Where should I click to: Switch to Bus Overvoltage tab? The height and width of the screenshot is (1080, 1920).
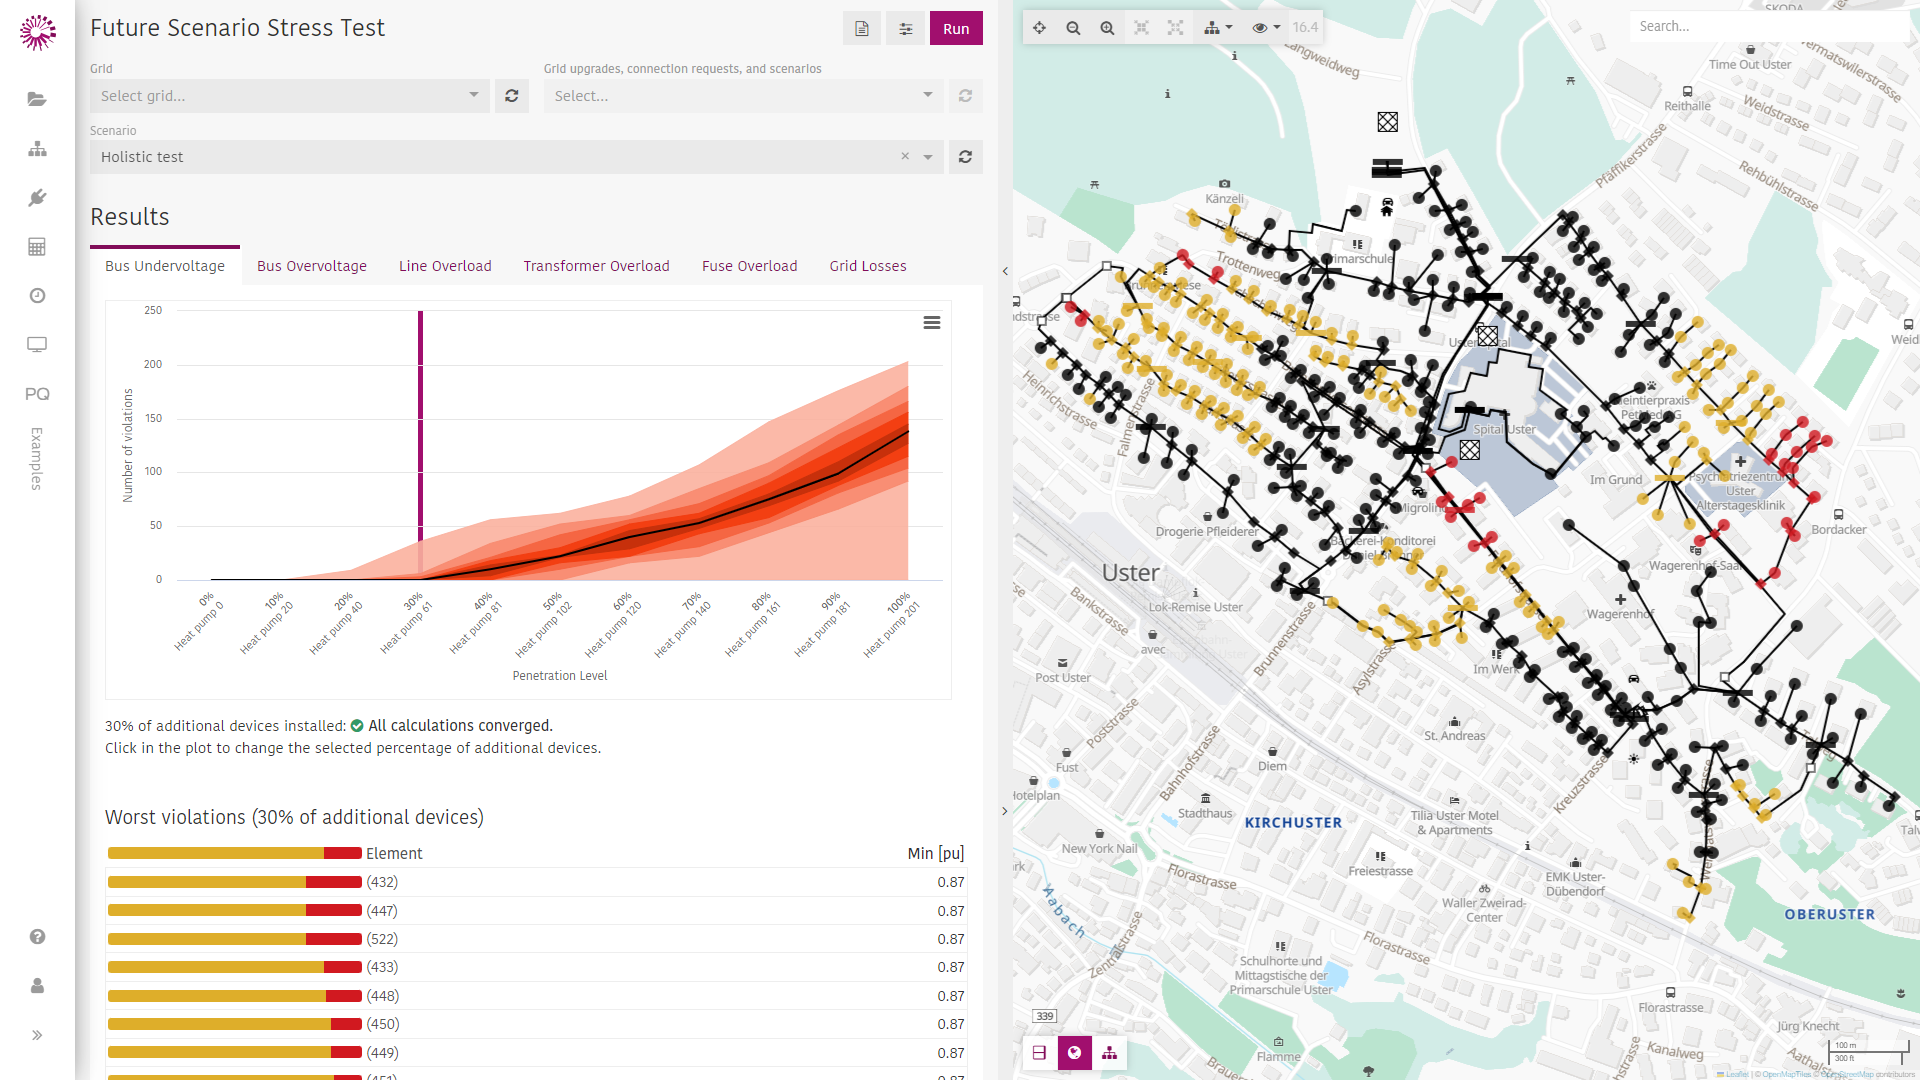[312, 266]
